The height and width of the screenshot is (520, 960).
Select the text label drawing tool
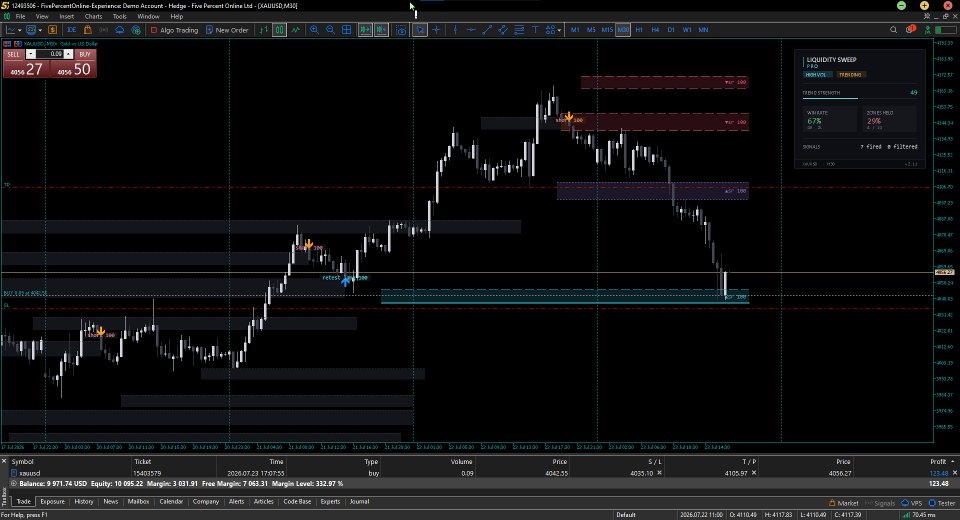[534, 29]
